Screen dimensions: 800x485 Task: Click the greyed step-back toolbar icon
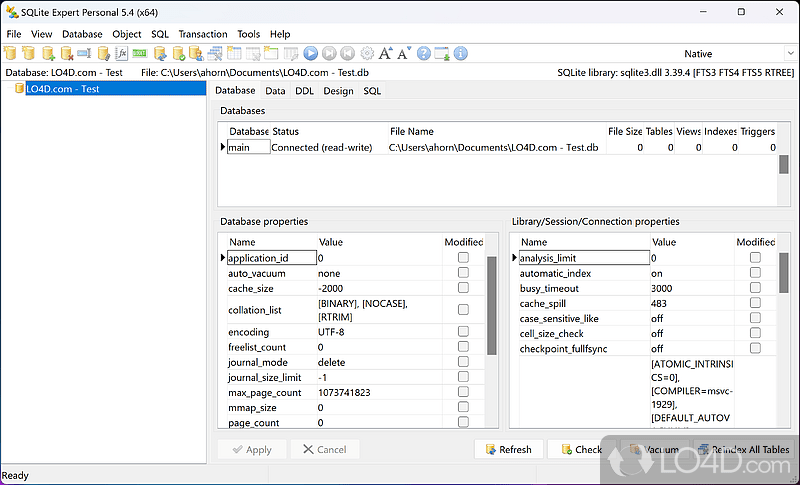(x=347, y=53)
